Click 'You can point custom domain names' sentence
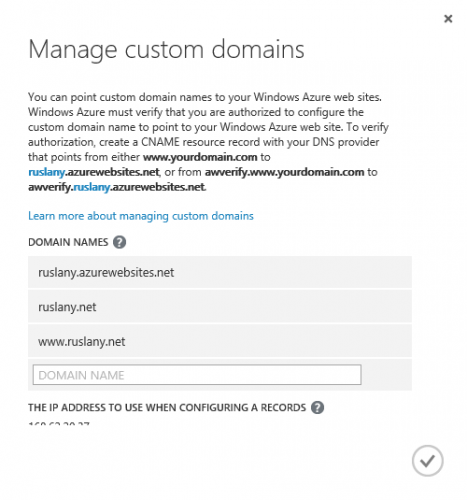The height and width of the screenshot is (500, 467). (x=205, y=97)
